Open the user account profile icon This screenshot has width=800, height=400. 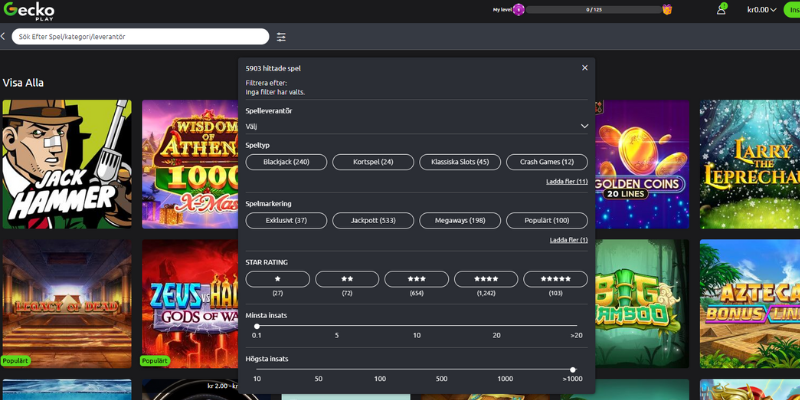point(721,9)
